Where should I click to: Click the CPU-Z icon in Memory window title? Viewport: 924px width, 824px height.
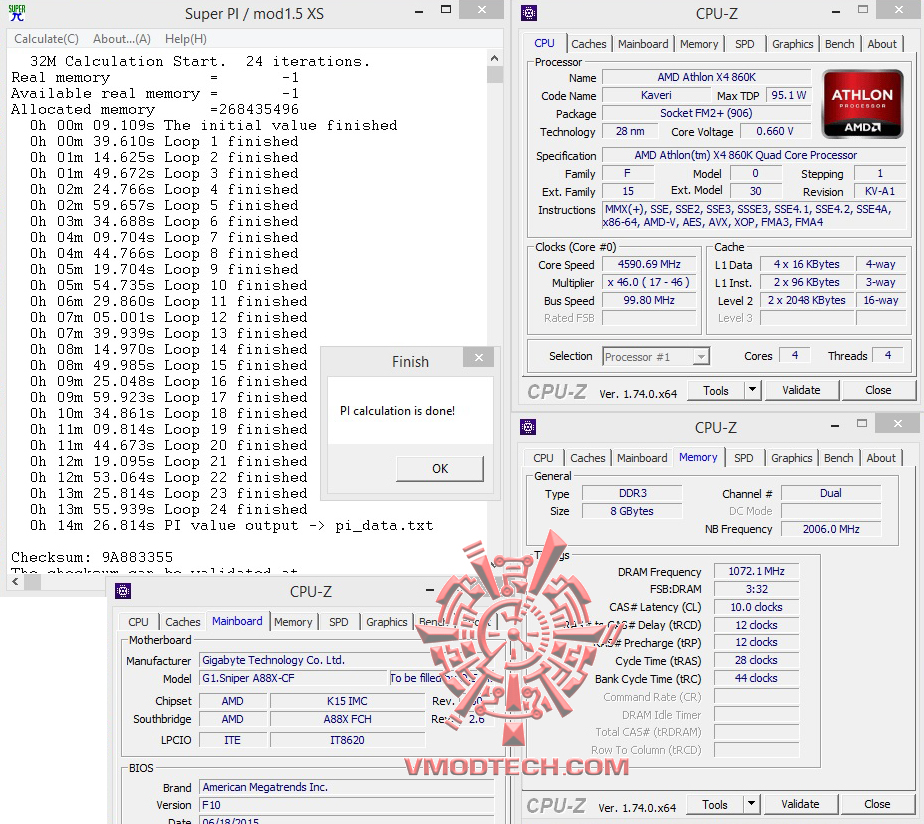528,427
